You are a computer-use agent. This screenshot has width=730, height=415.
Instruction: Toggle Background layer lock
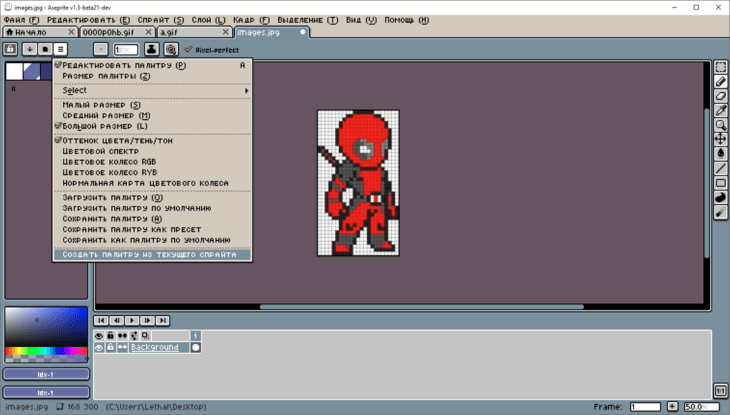pyautogui.click(x=110, y=347)
